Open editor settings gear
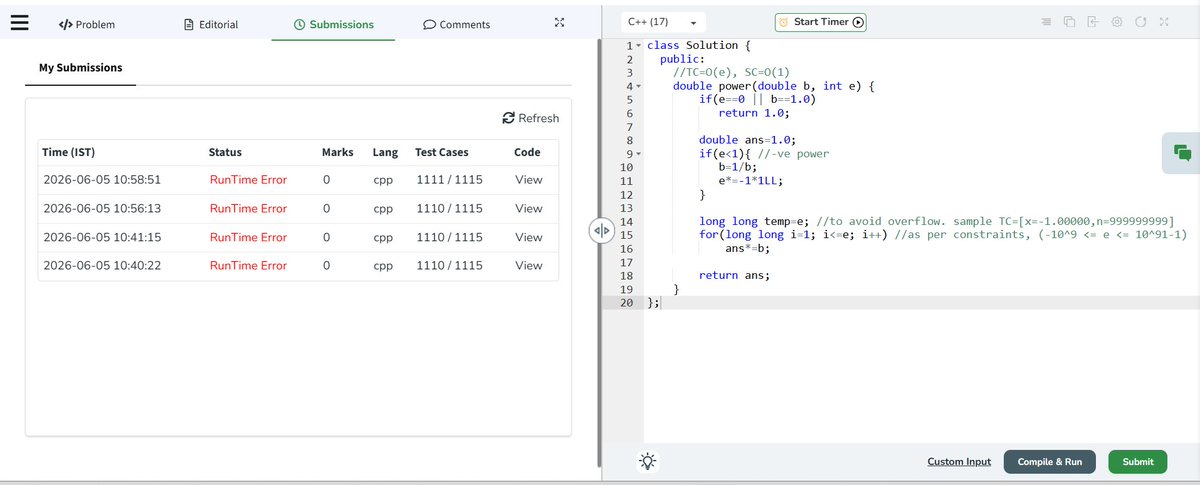1200x485 pixels. click(1117, 22)
